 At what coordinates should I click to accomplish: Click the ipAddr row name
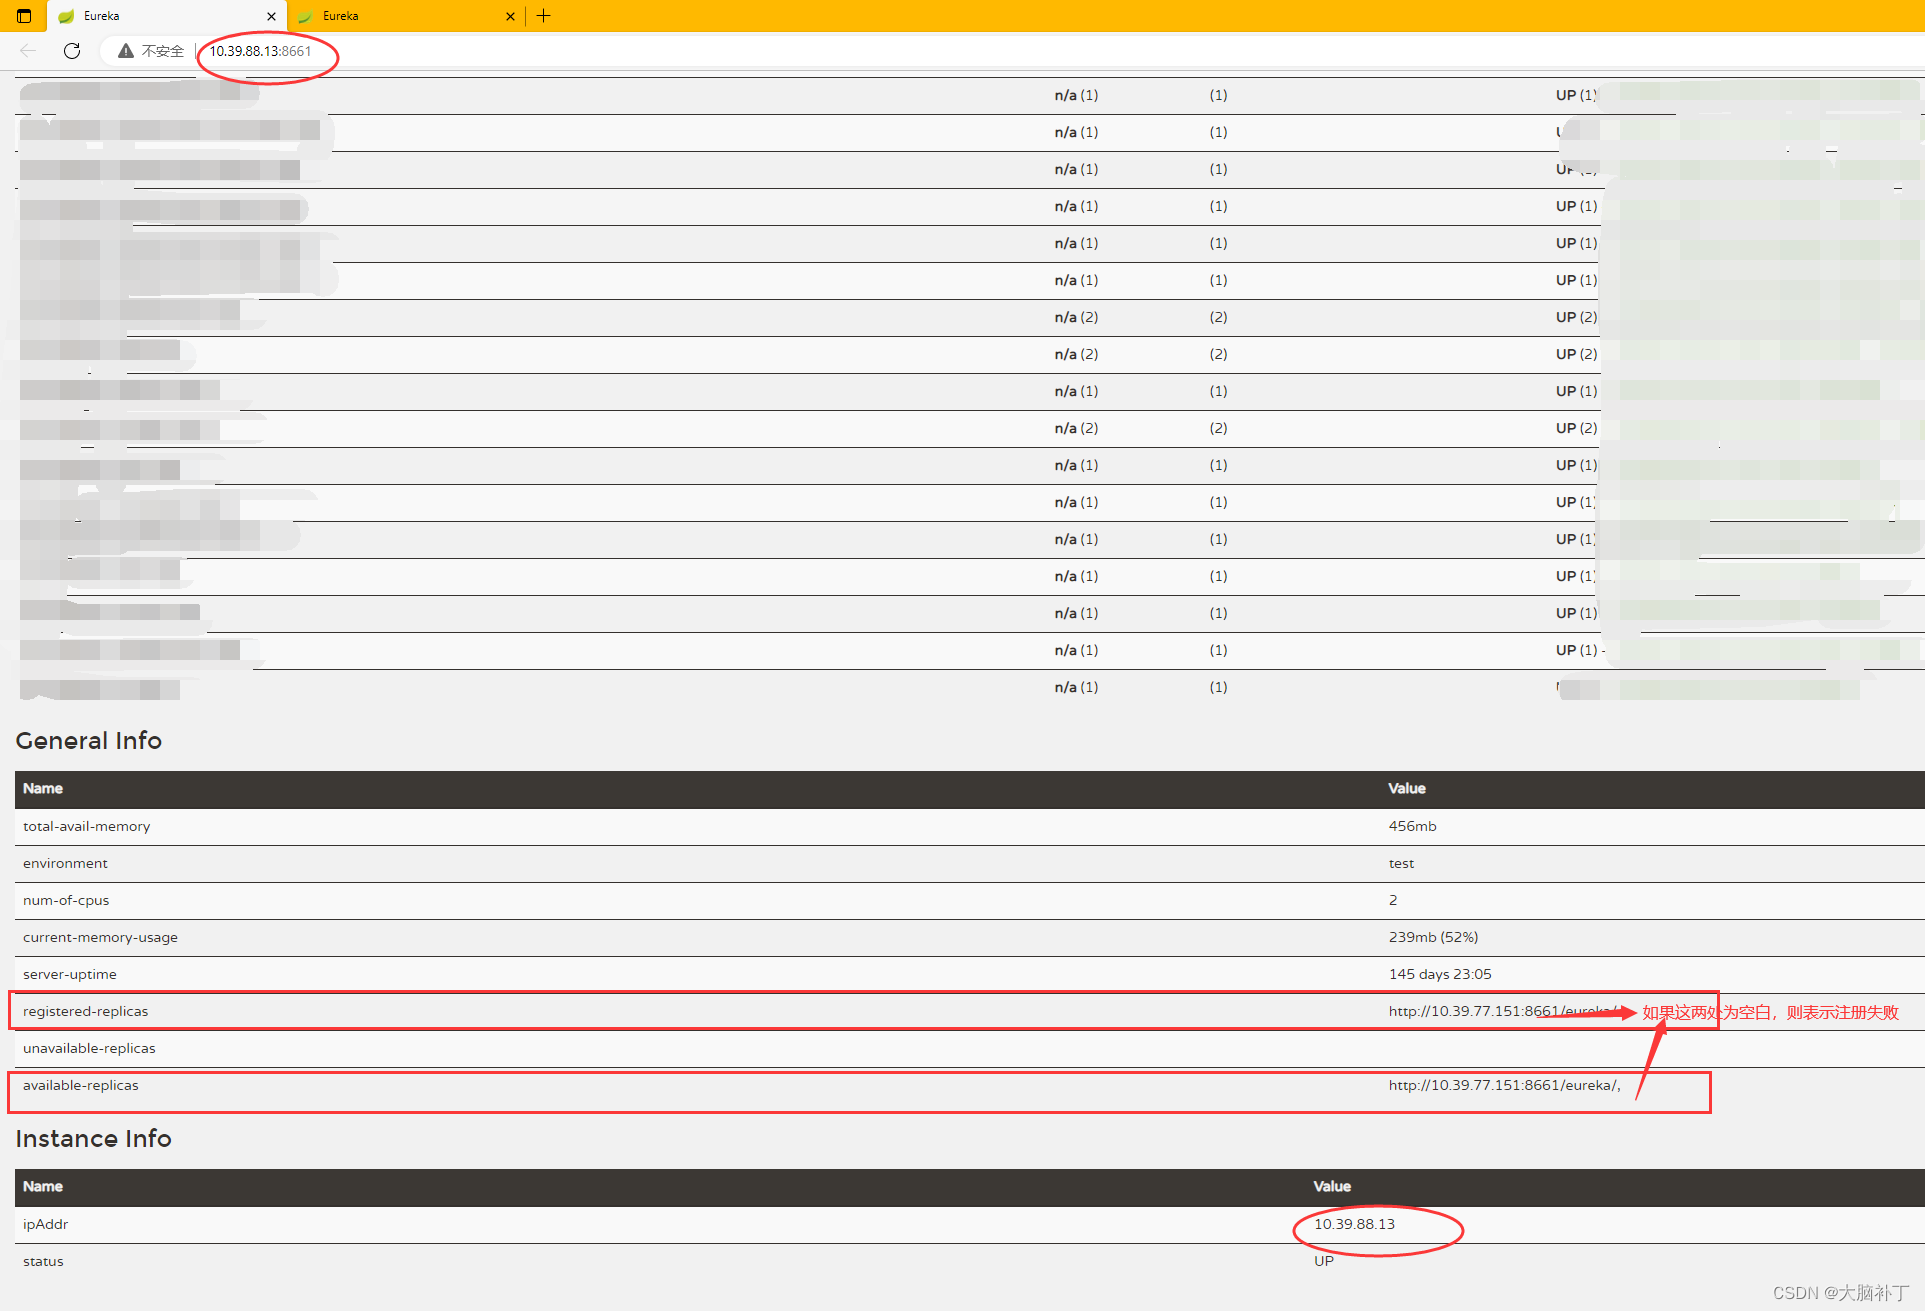pyautogui.click(x=46, y=1224)
